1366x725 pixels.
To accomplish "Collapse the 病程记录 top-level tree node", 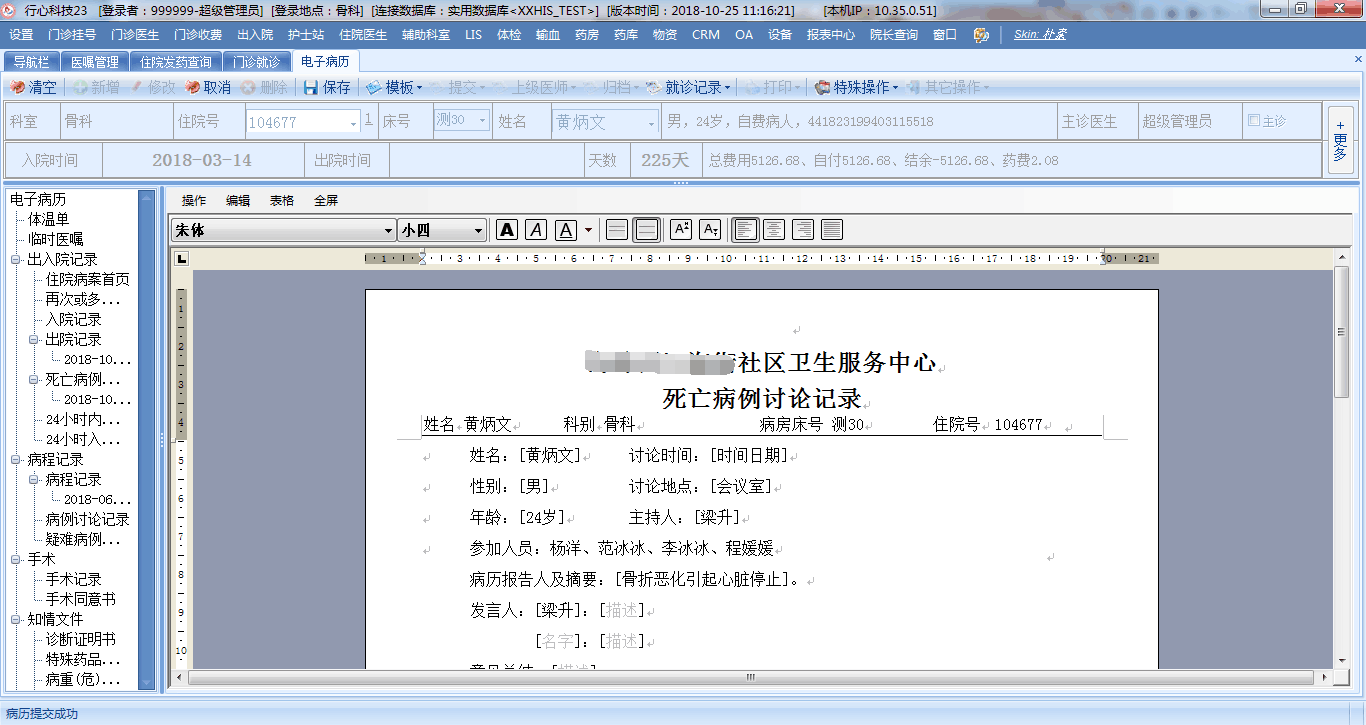I will pyautogui.click(x=16, y=459).
